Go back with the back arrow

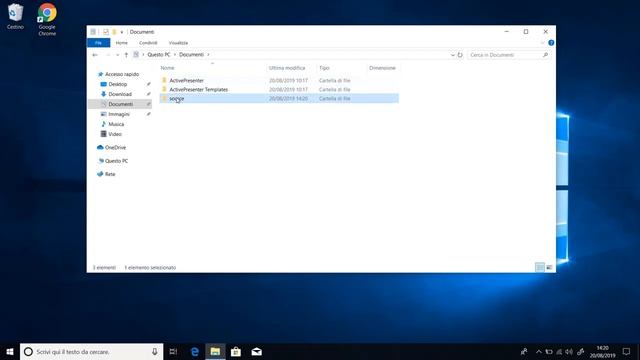pos(95,55)
